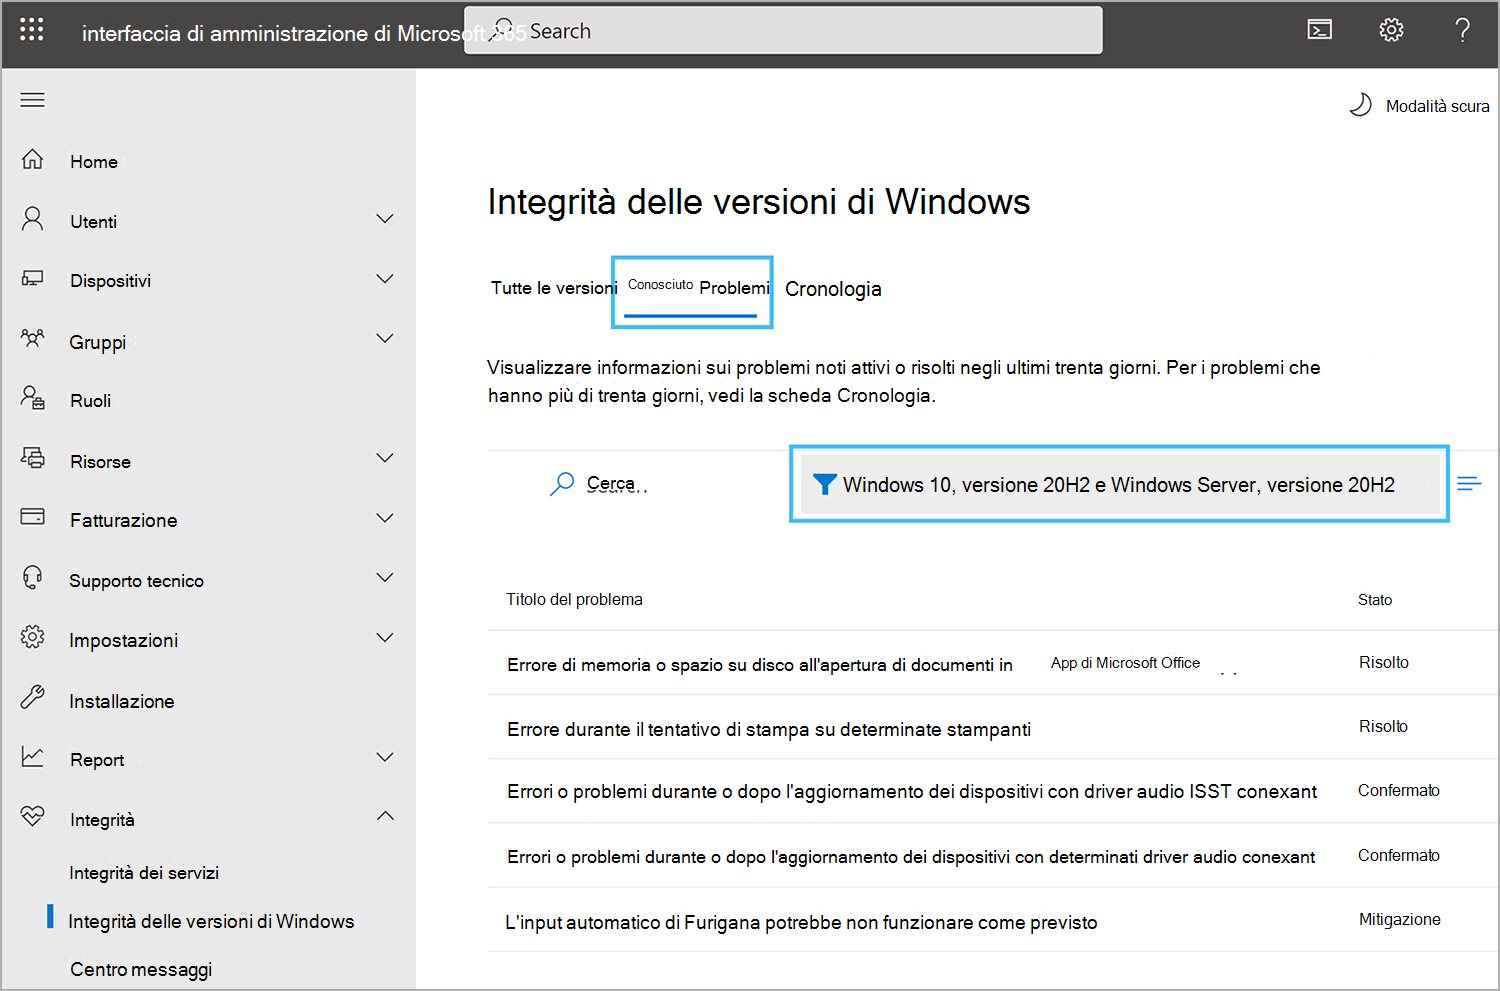Open the ISST conexant audio driver issue
The image size is (1500, 991).
(912, 791)
